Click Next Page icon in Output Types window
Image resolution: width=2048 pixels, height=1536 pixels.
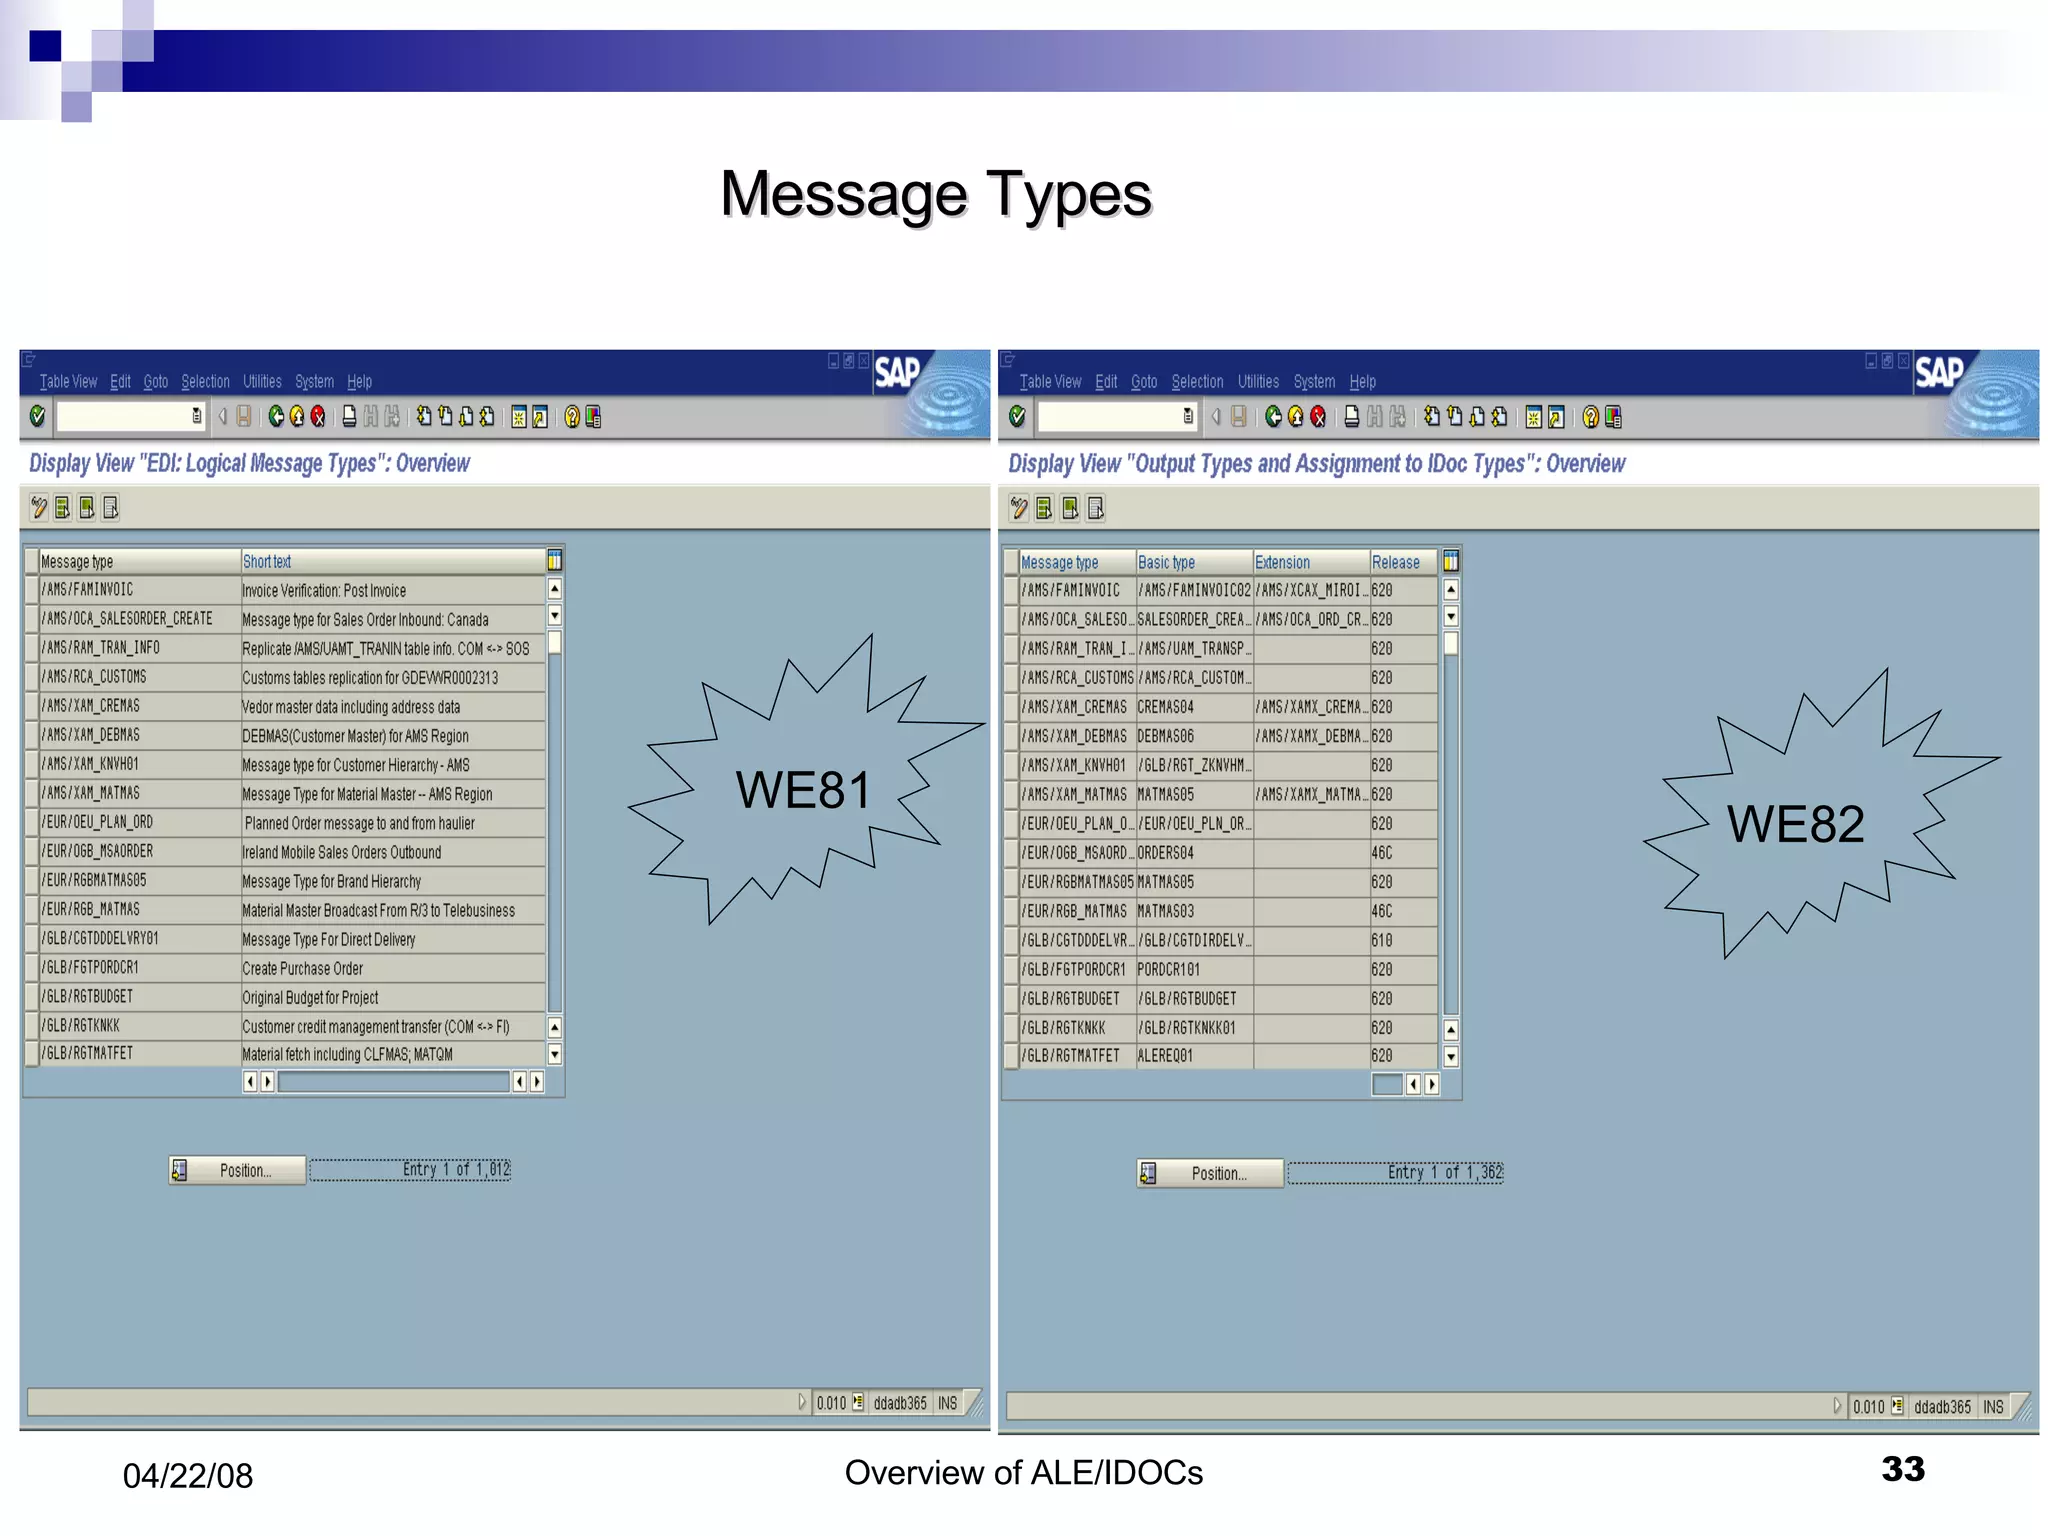[x=1477, y=416]
